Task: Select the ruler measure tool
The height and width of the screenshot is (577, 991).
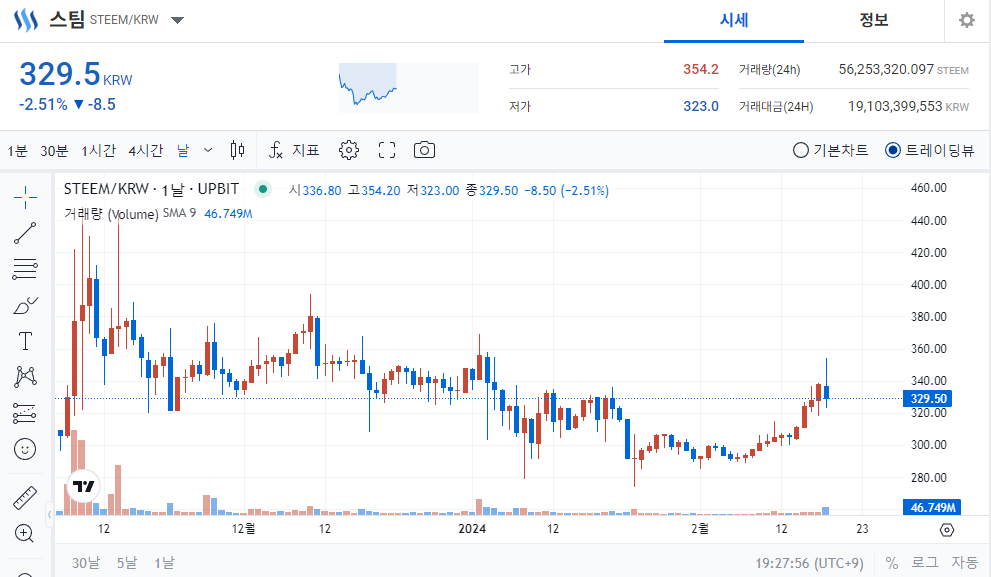Action: click(25, 497)
